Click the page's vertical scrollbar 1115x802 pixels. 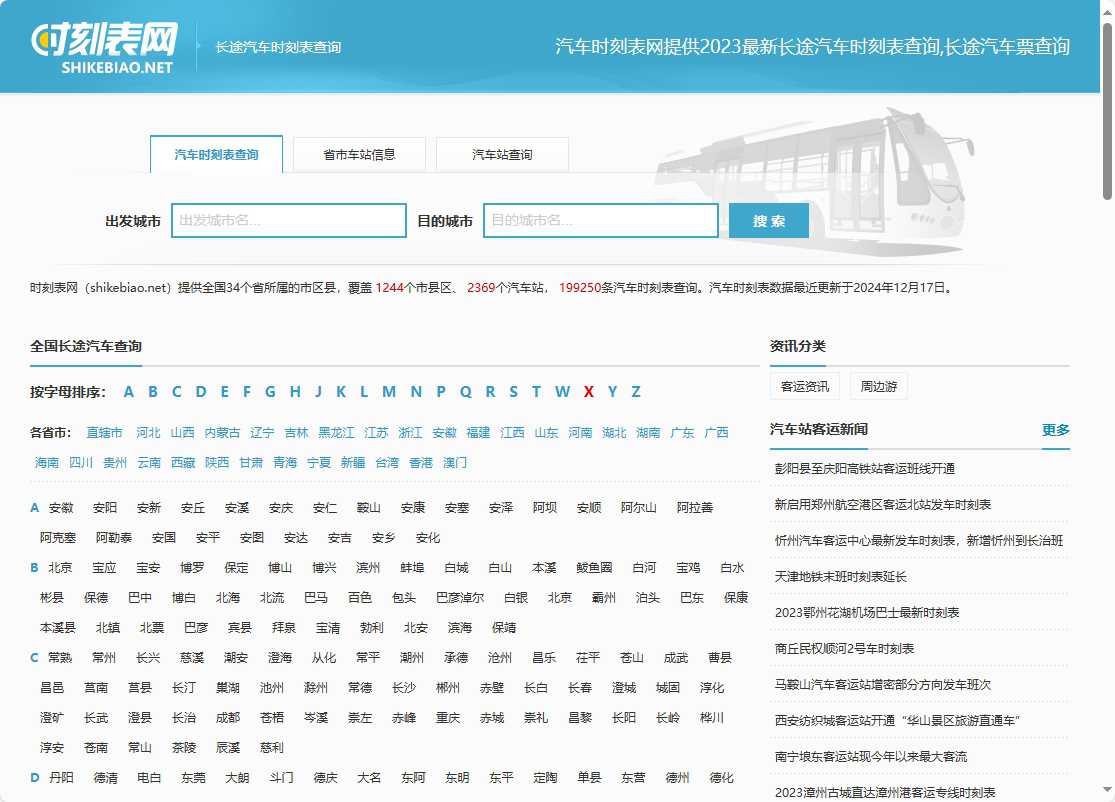point(1107,110)
